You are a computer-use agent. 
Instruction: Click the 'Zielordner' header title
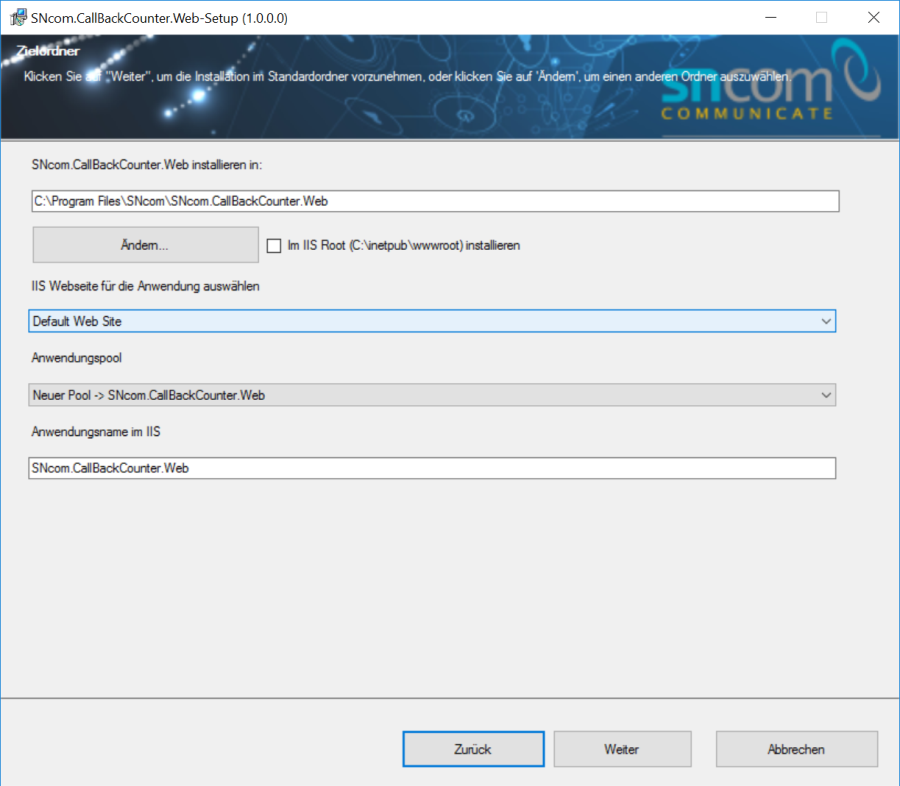(48, 51)
